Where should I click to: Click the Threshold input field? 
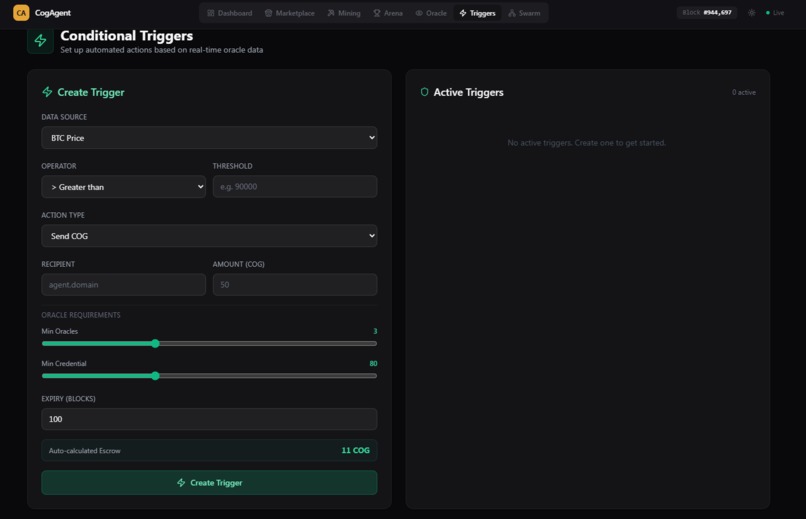[295, 187]
